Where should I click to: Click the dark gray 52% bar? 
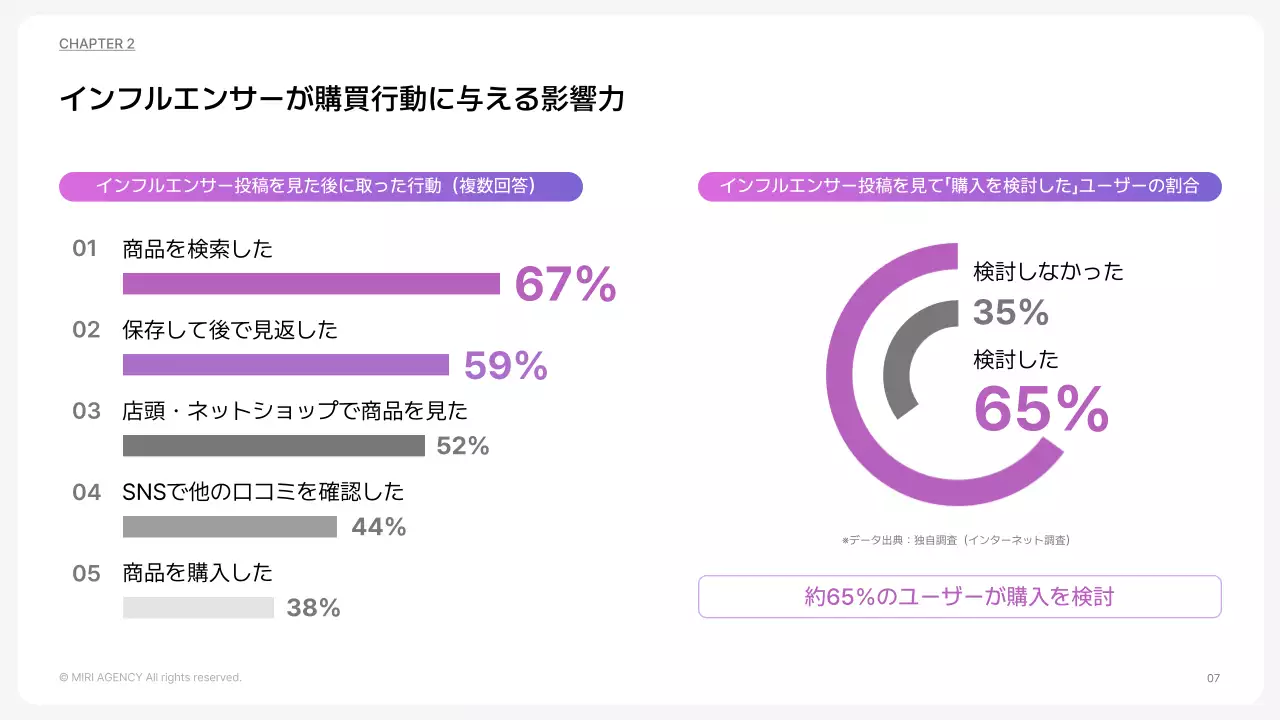(273, 446)
